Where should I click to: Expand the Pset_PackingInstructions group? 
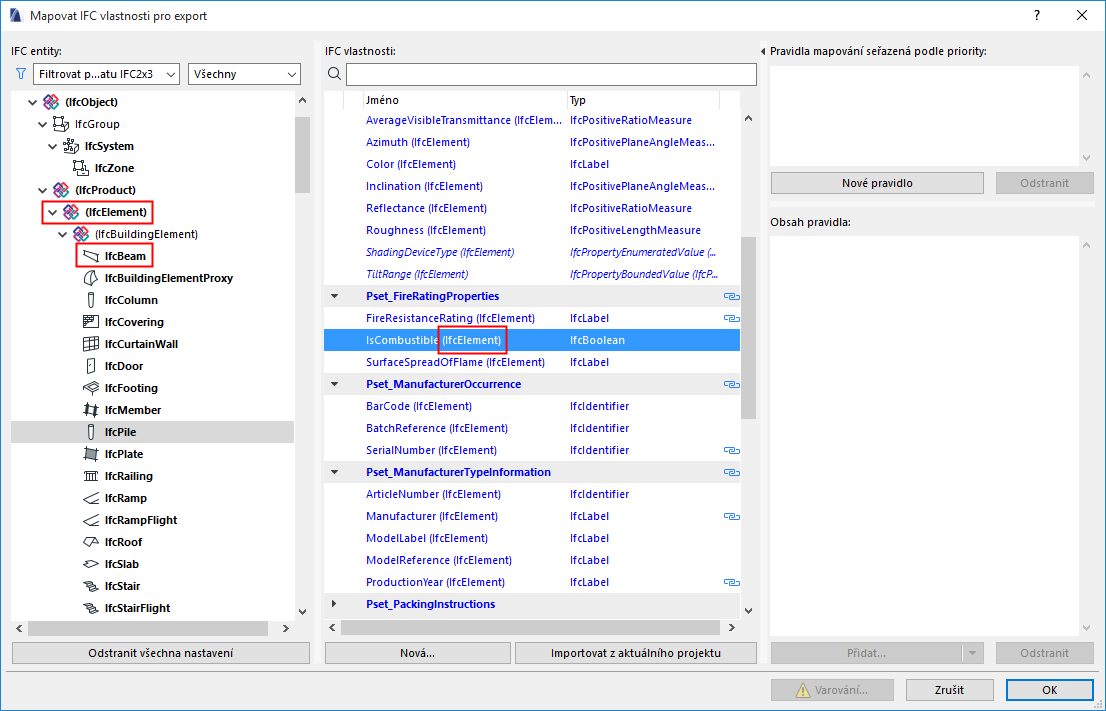click(334, 604)
